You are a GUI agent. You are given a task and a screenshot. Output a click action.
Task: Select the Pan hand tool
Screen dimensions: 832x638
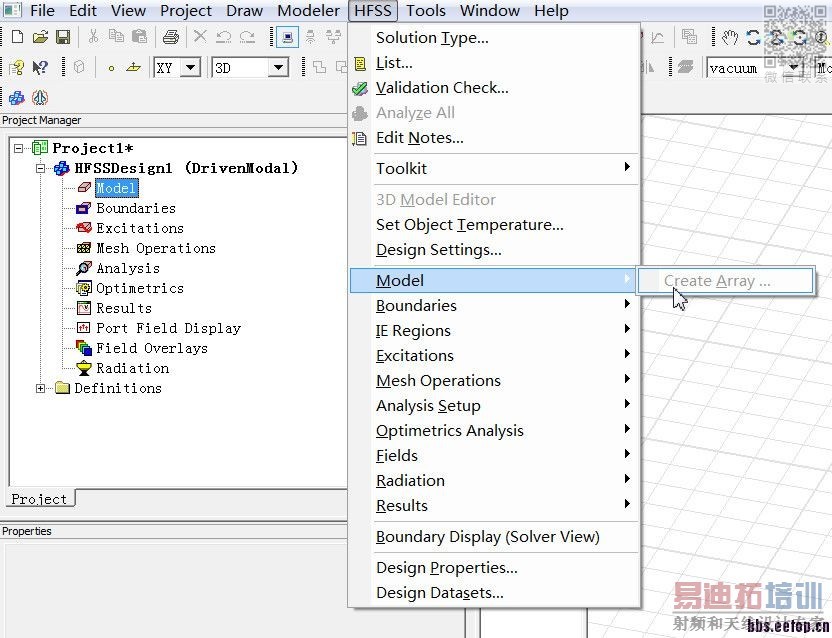click(730, 37)
